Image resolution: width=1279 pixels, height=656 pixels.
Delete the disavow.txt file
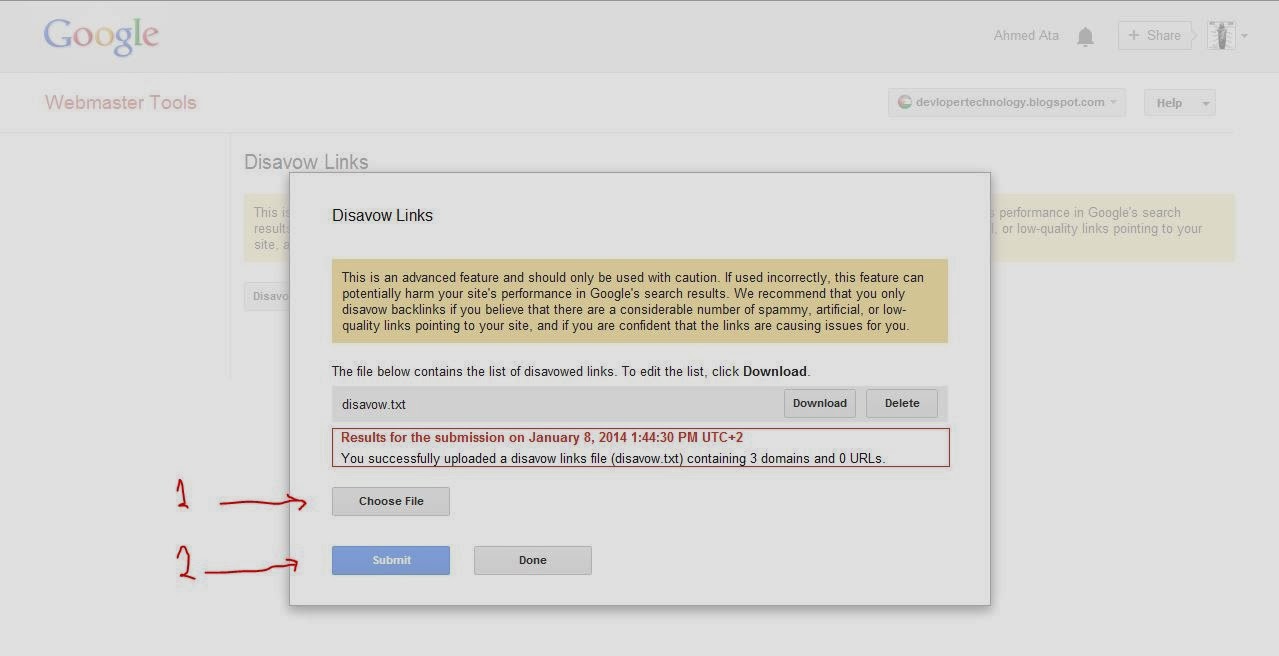902,404
